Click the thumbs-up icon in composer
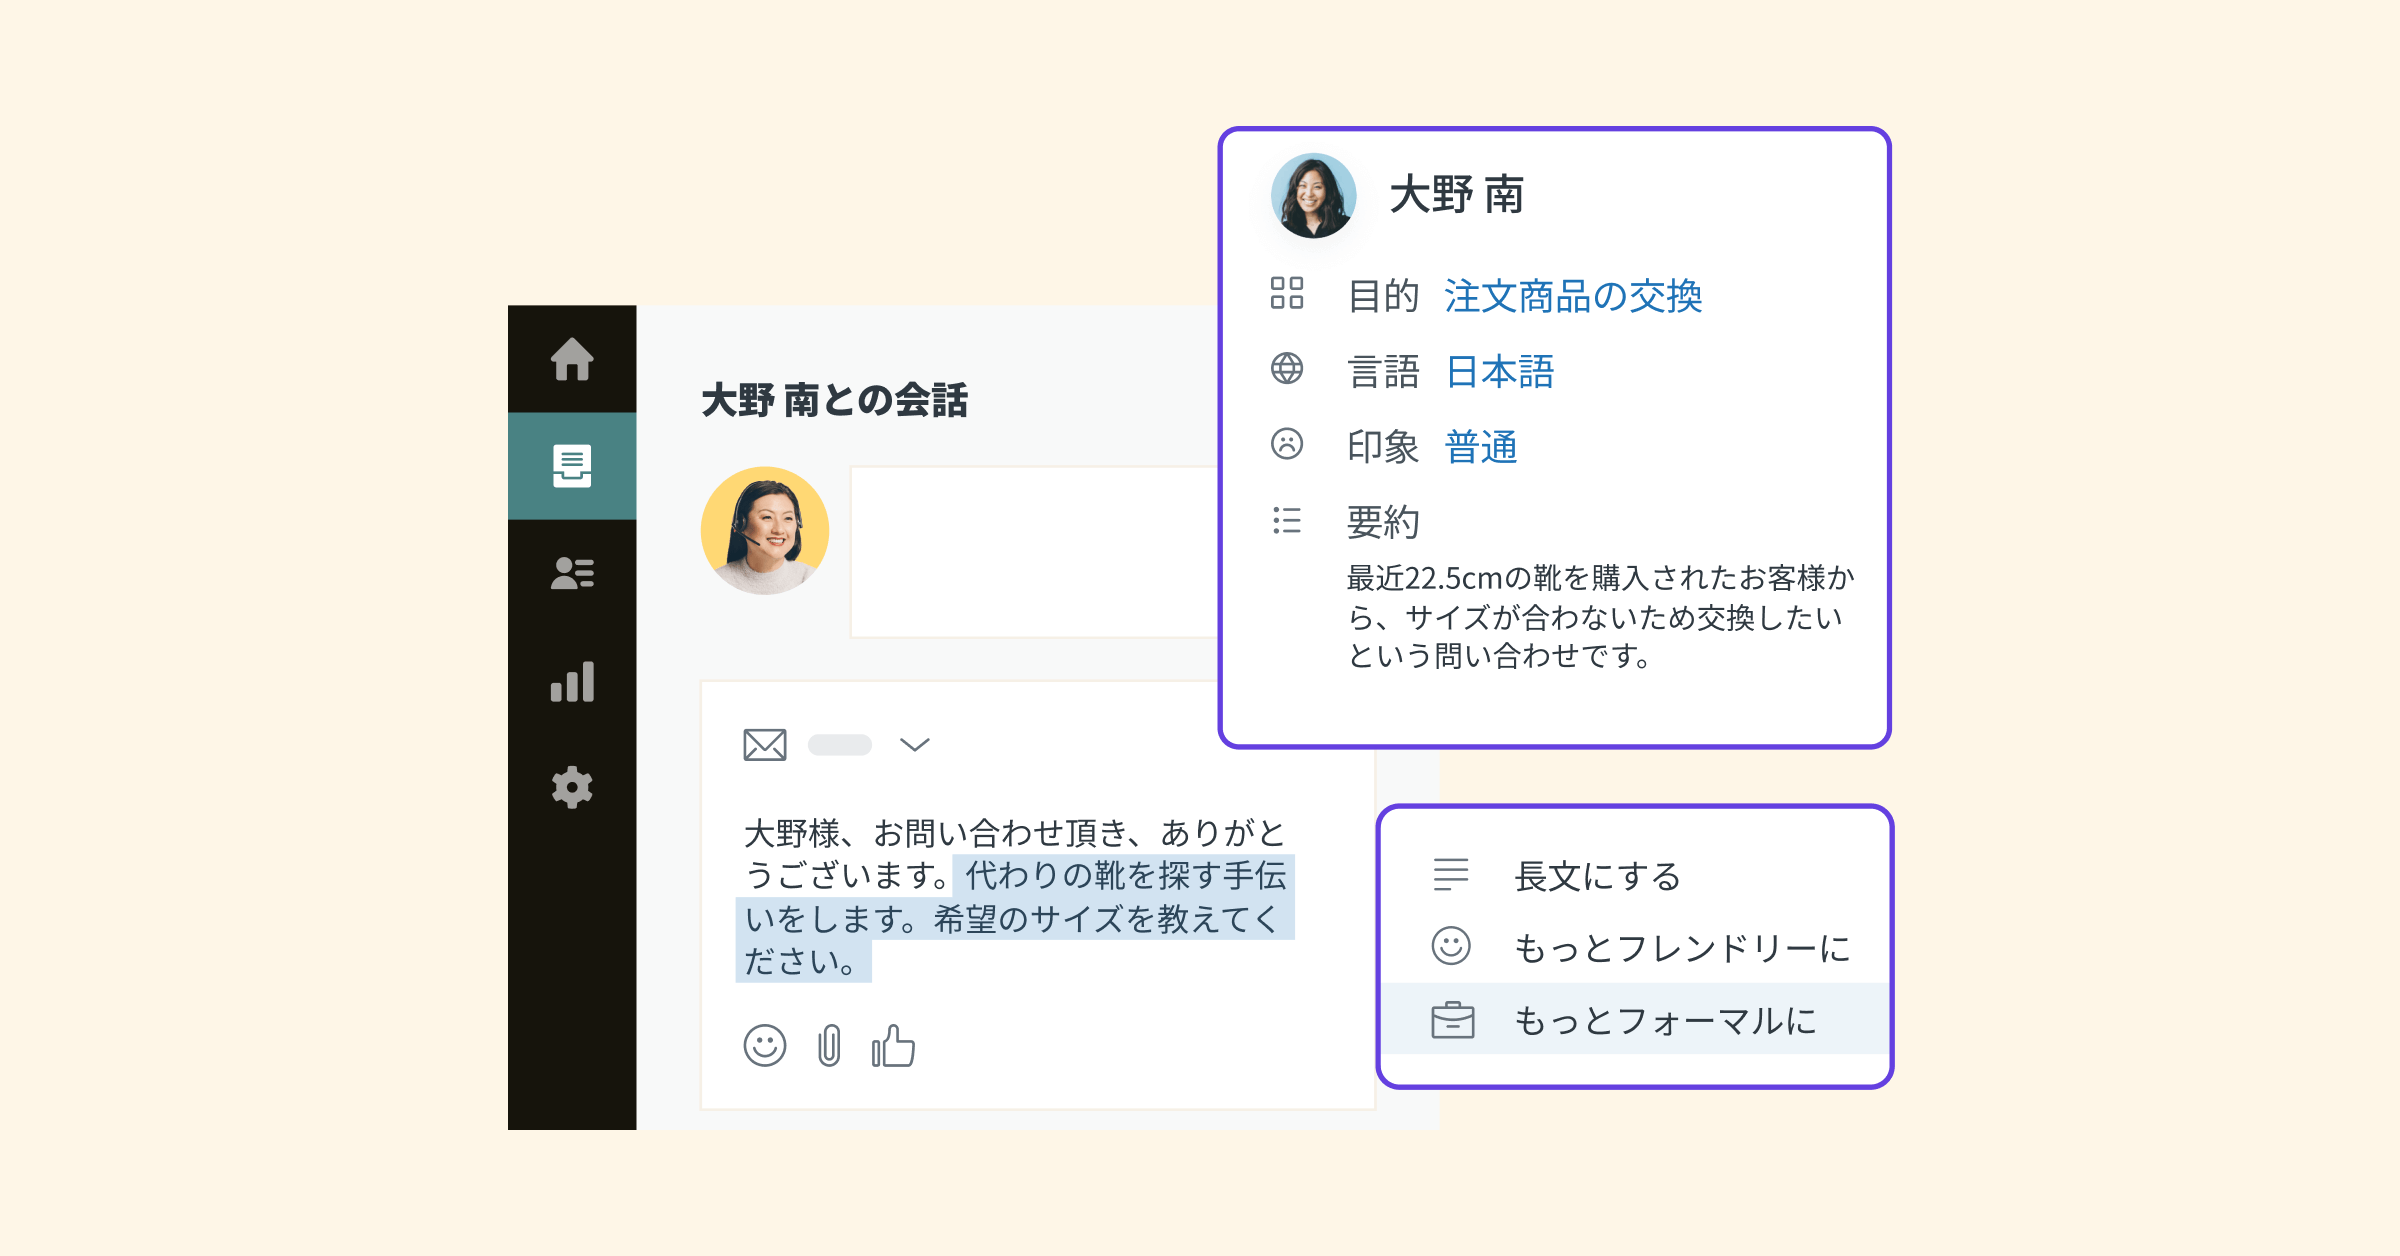Viewport: 2400px width, 1256px height. 893,1046
